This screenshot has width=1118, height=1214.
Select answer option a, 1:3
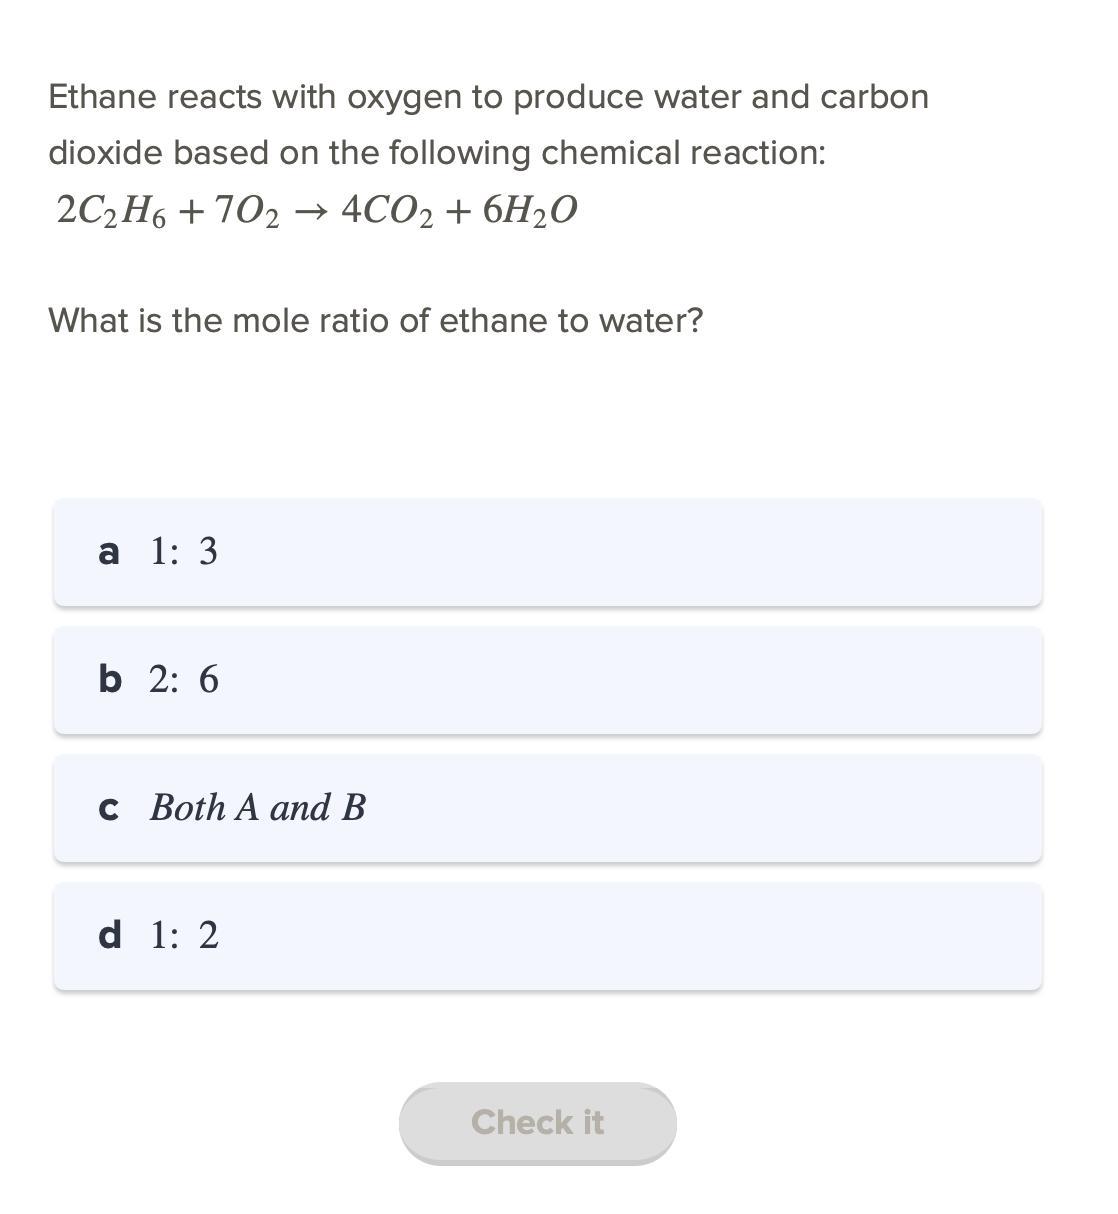(x=547, y=552)
